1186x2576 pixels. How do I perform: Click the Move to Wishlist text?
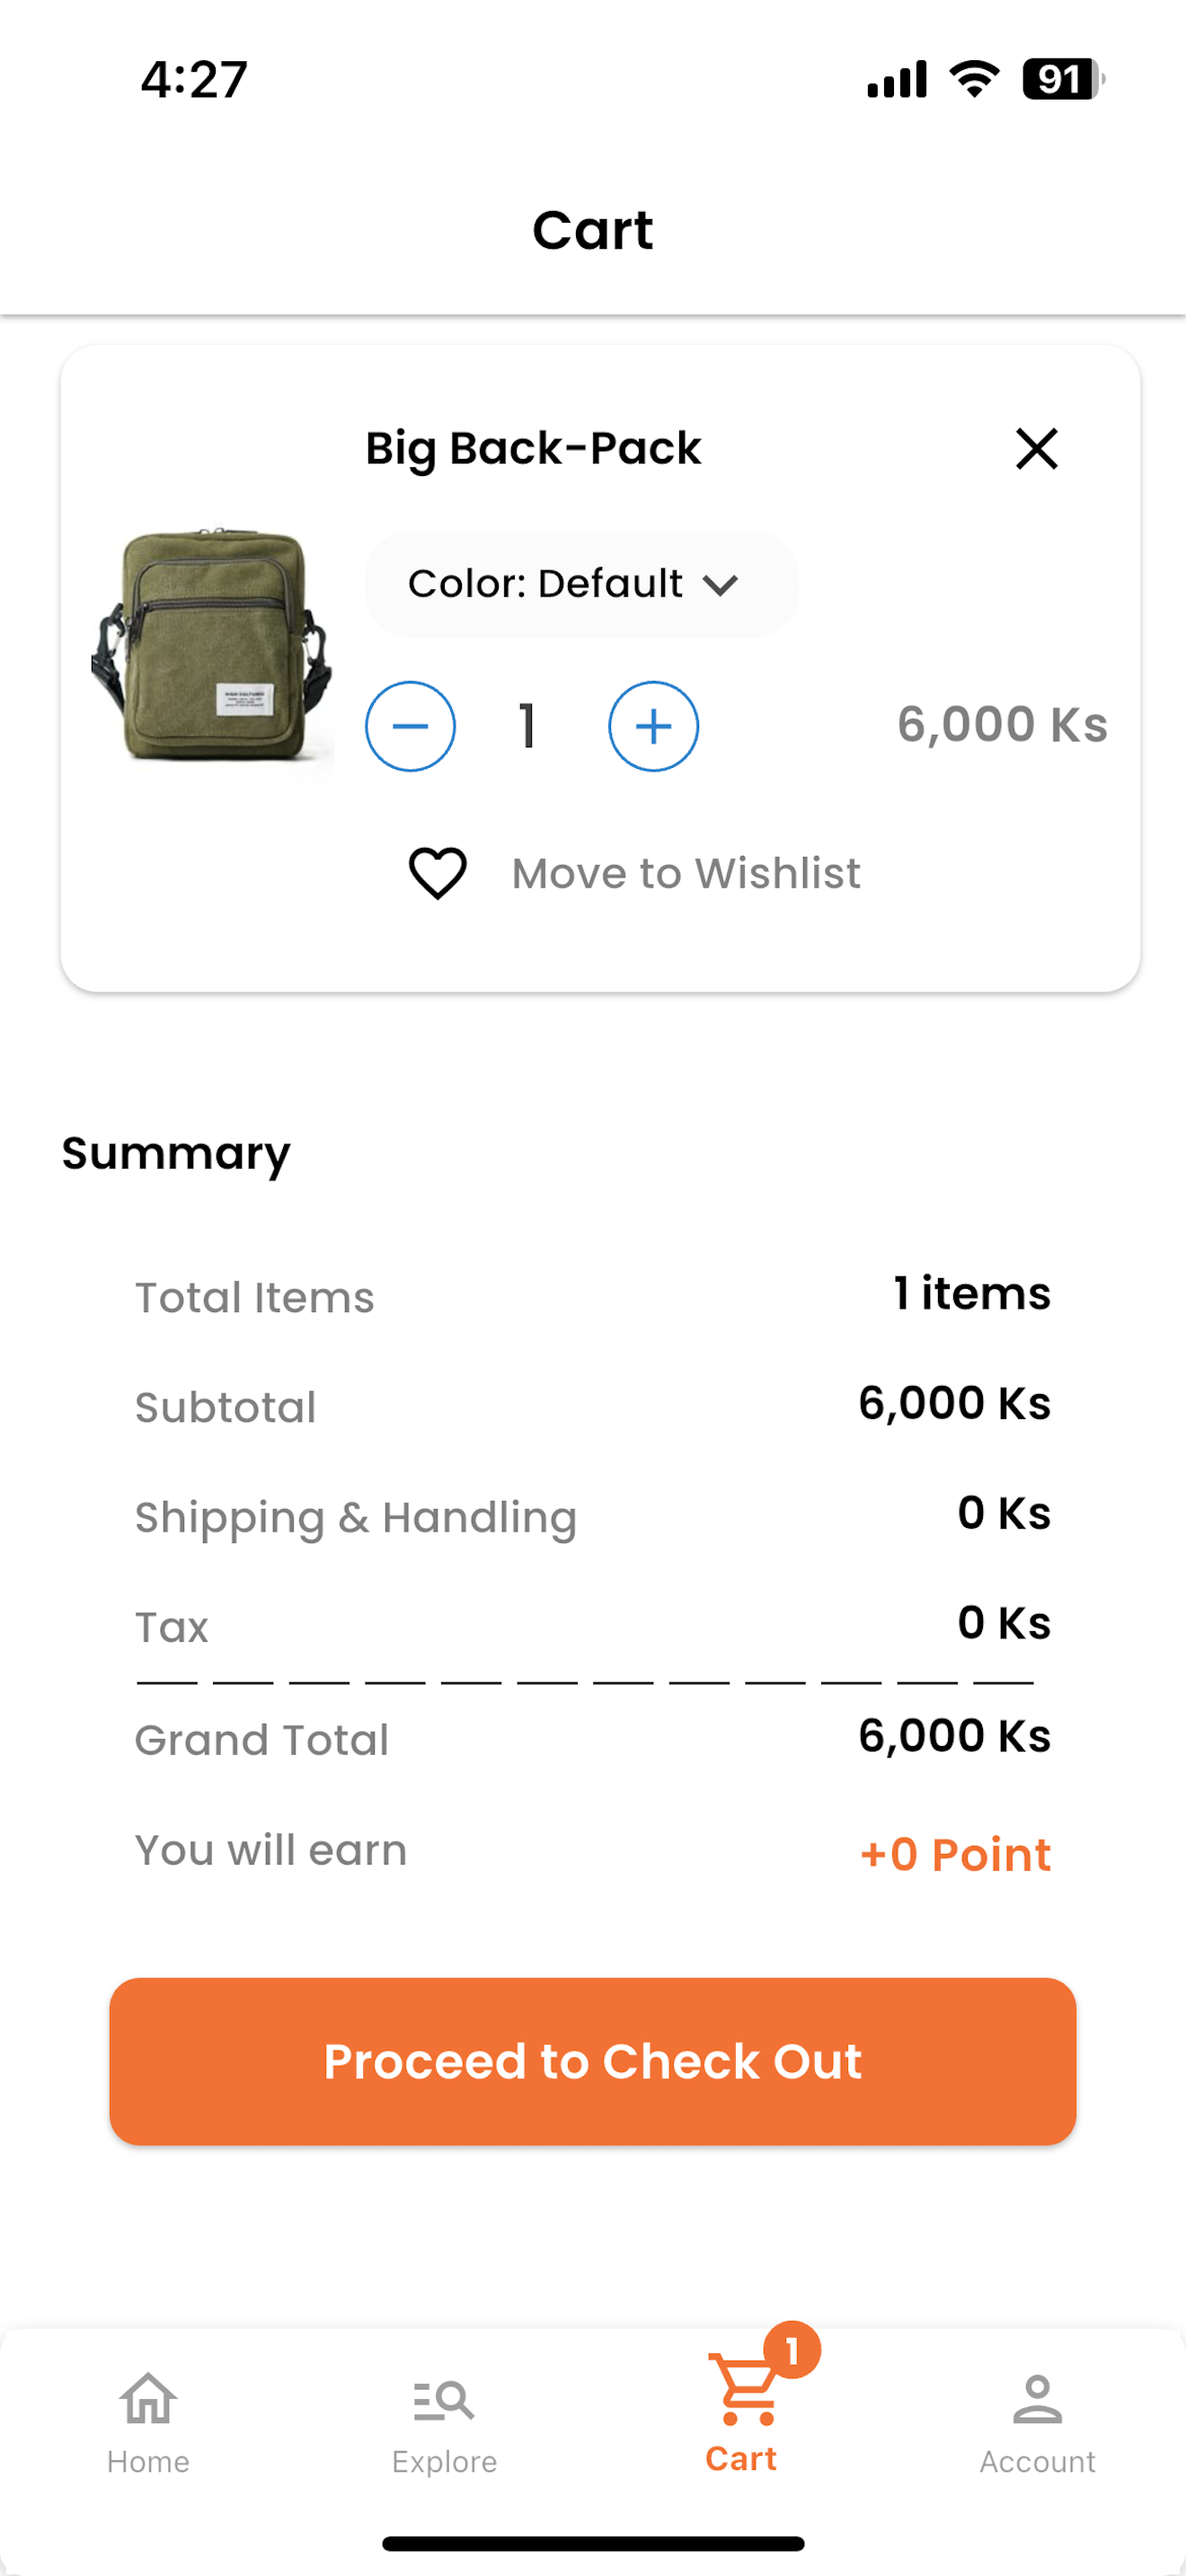point(685,873)
